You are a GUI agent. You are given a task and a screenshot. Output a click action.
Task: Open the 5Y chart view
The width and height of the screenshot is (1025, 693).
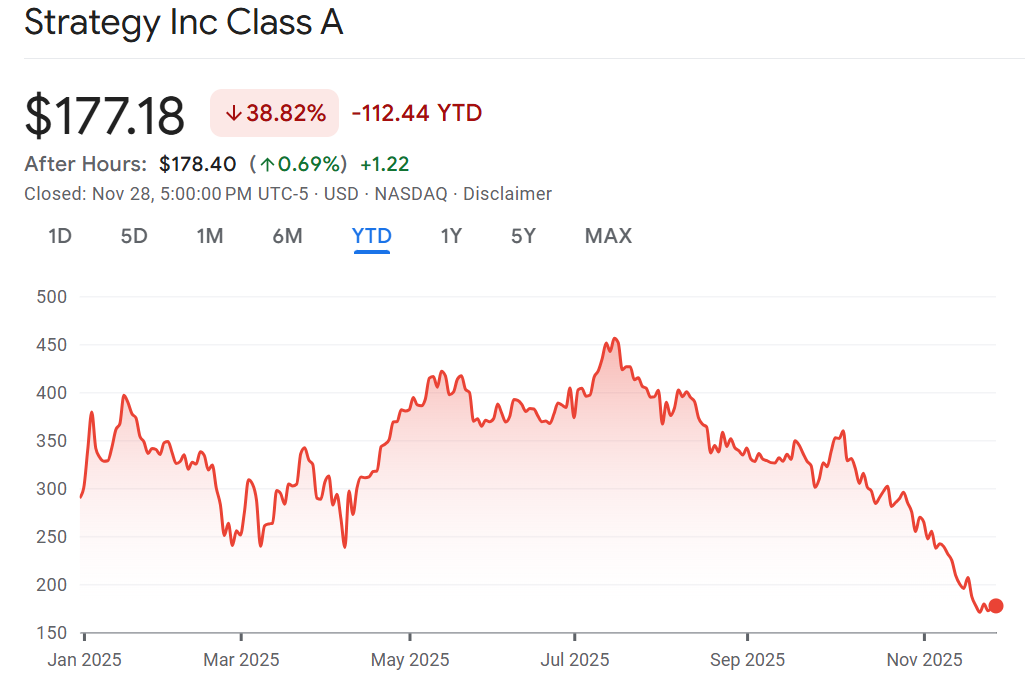[x=522, y=236]
